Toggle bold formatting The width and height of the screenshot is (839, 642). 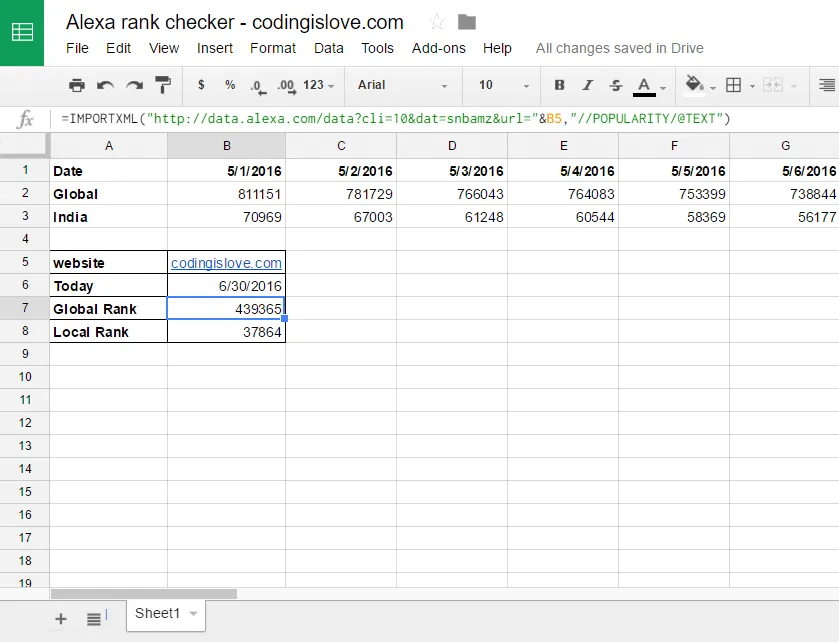560,85
